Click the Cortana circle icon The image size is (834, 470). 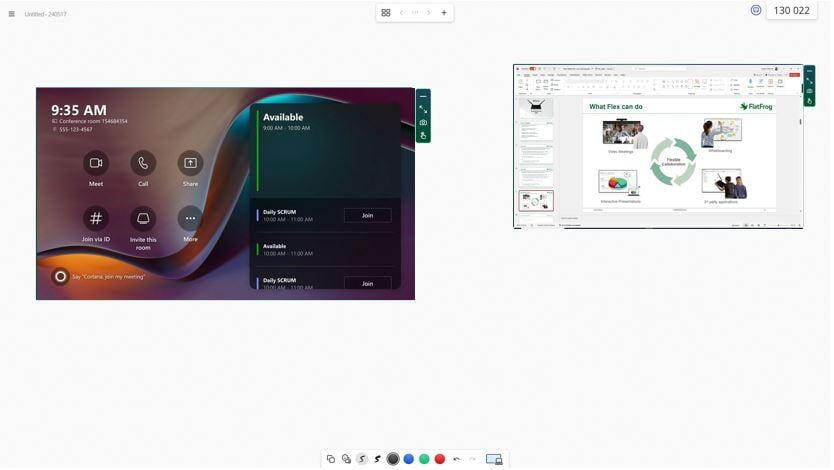coord(61,276)
